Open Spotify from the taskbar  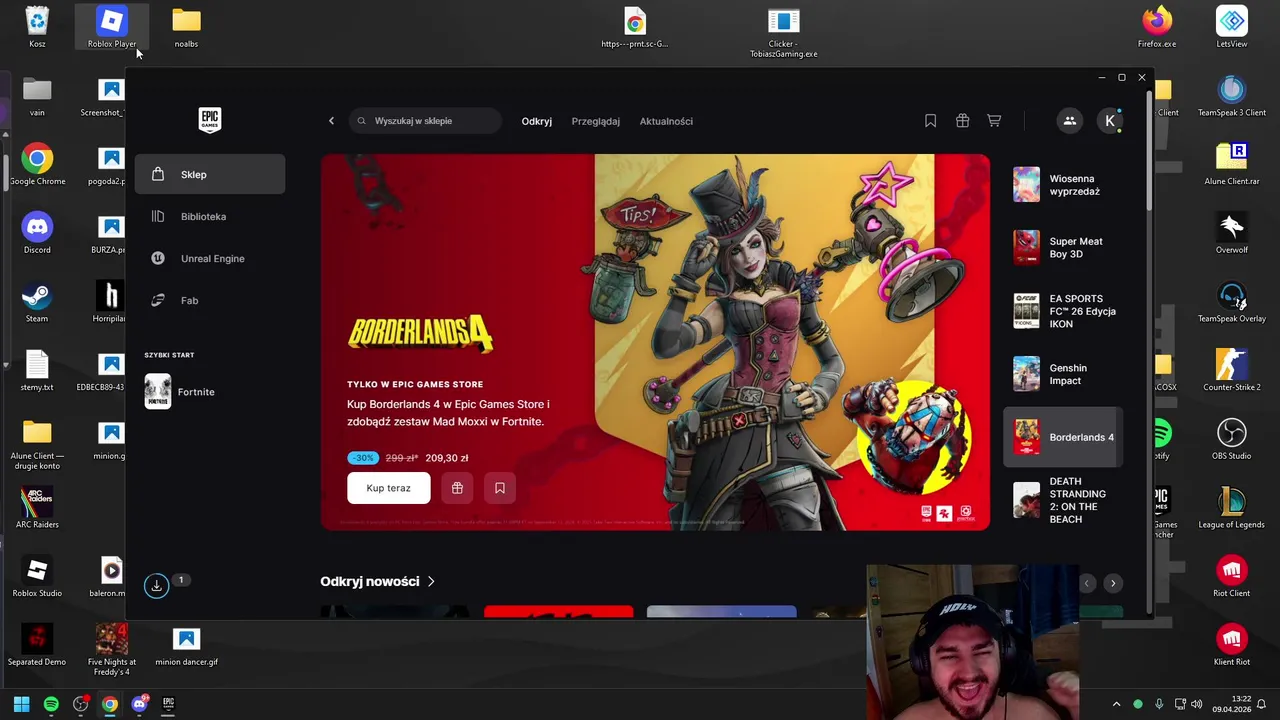tap(51, 704)
